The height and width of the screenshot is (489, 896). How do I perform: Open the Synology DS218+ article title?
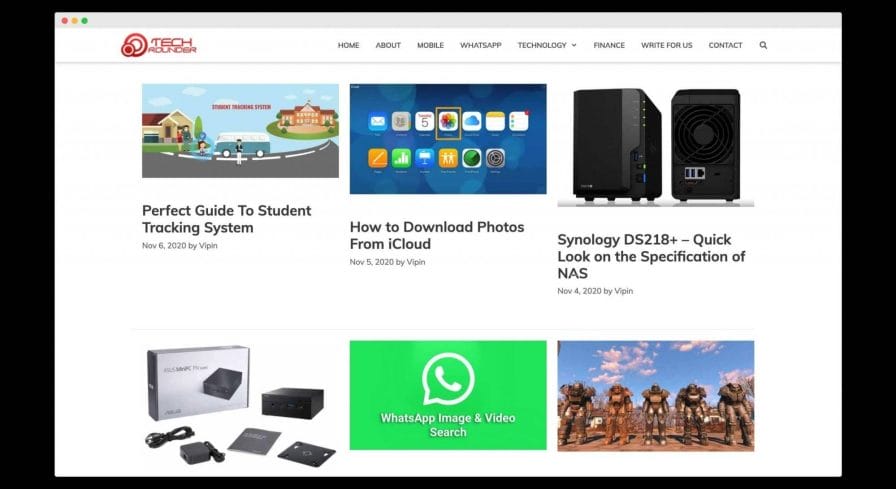point(651,256)
